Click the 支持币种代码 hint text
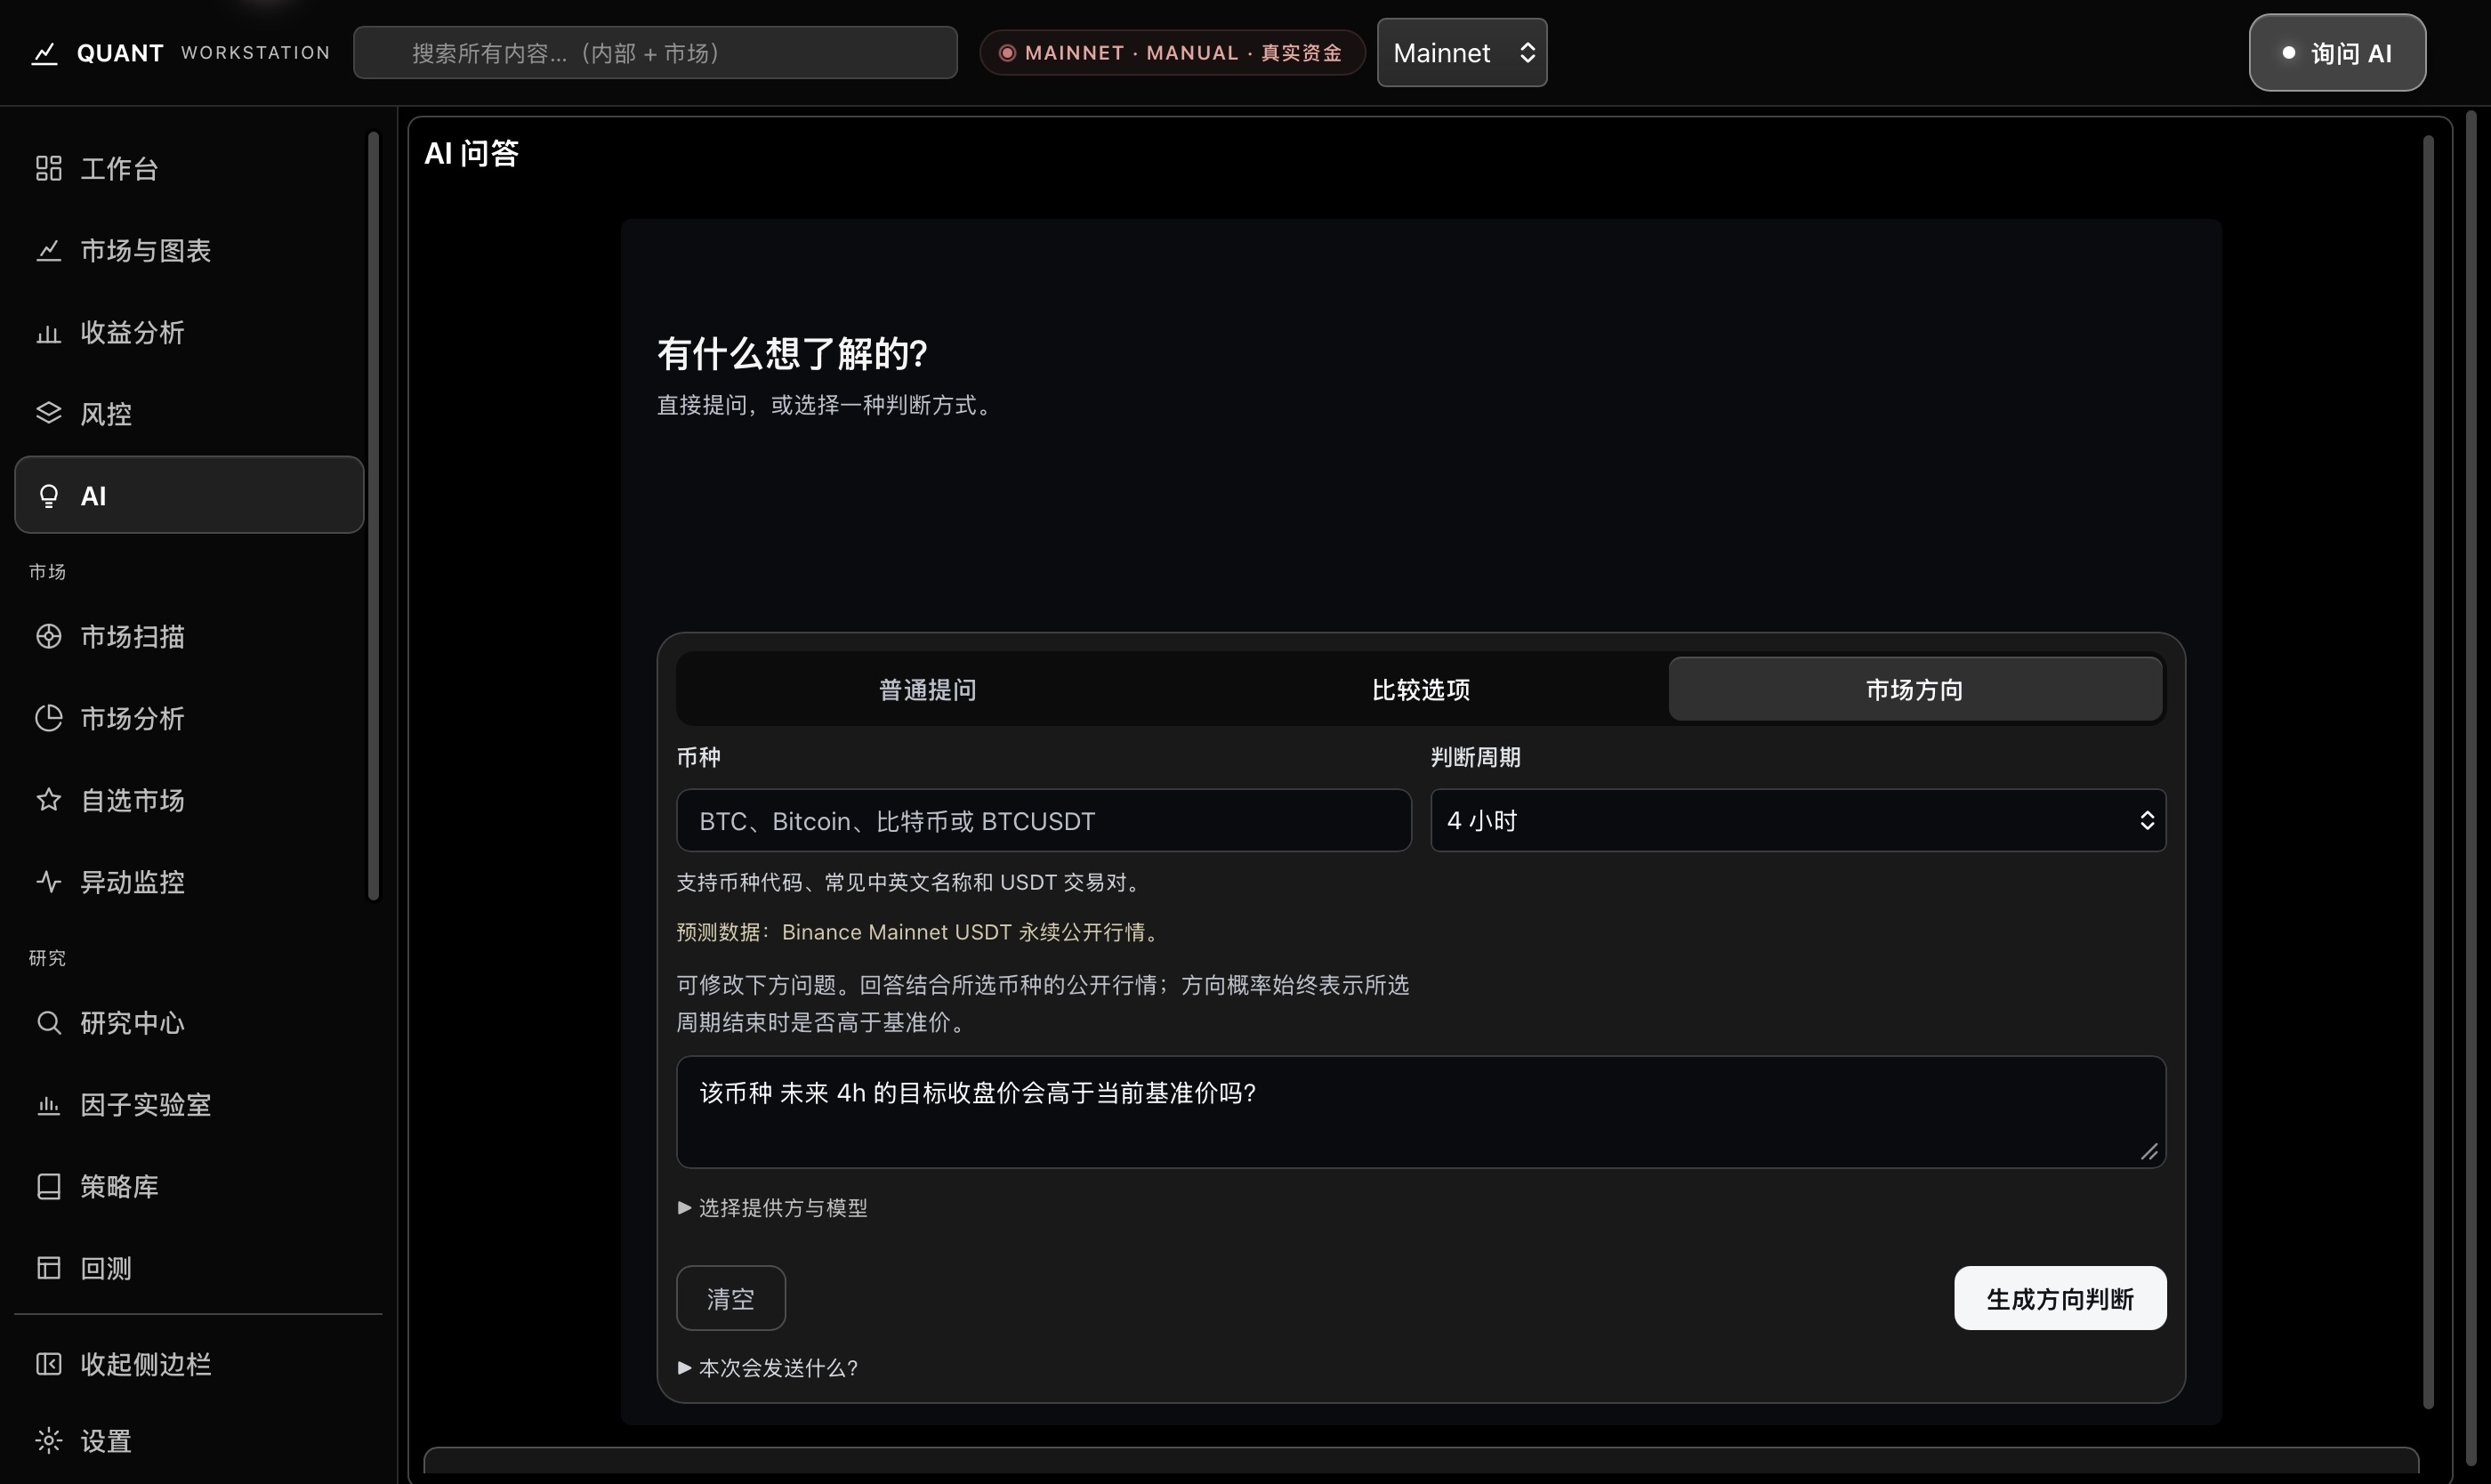Screen dimensions: 2491x1484 click(x=911, y=882)
